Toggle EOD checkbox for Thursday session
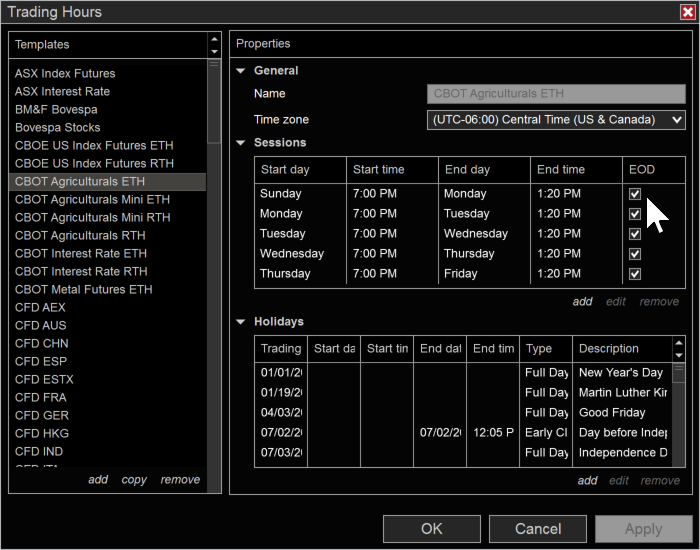The width and height of the screenshot is (700, 550). coord(635,274)
